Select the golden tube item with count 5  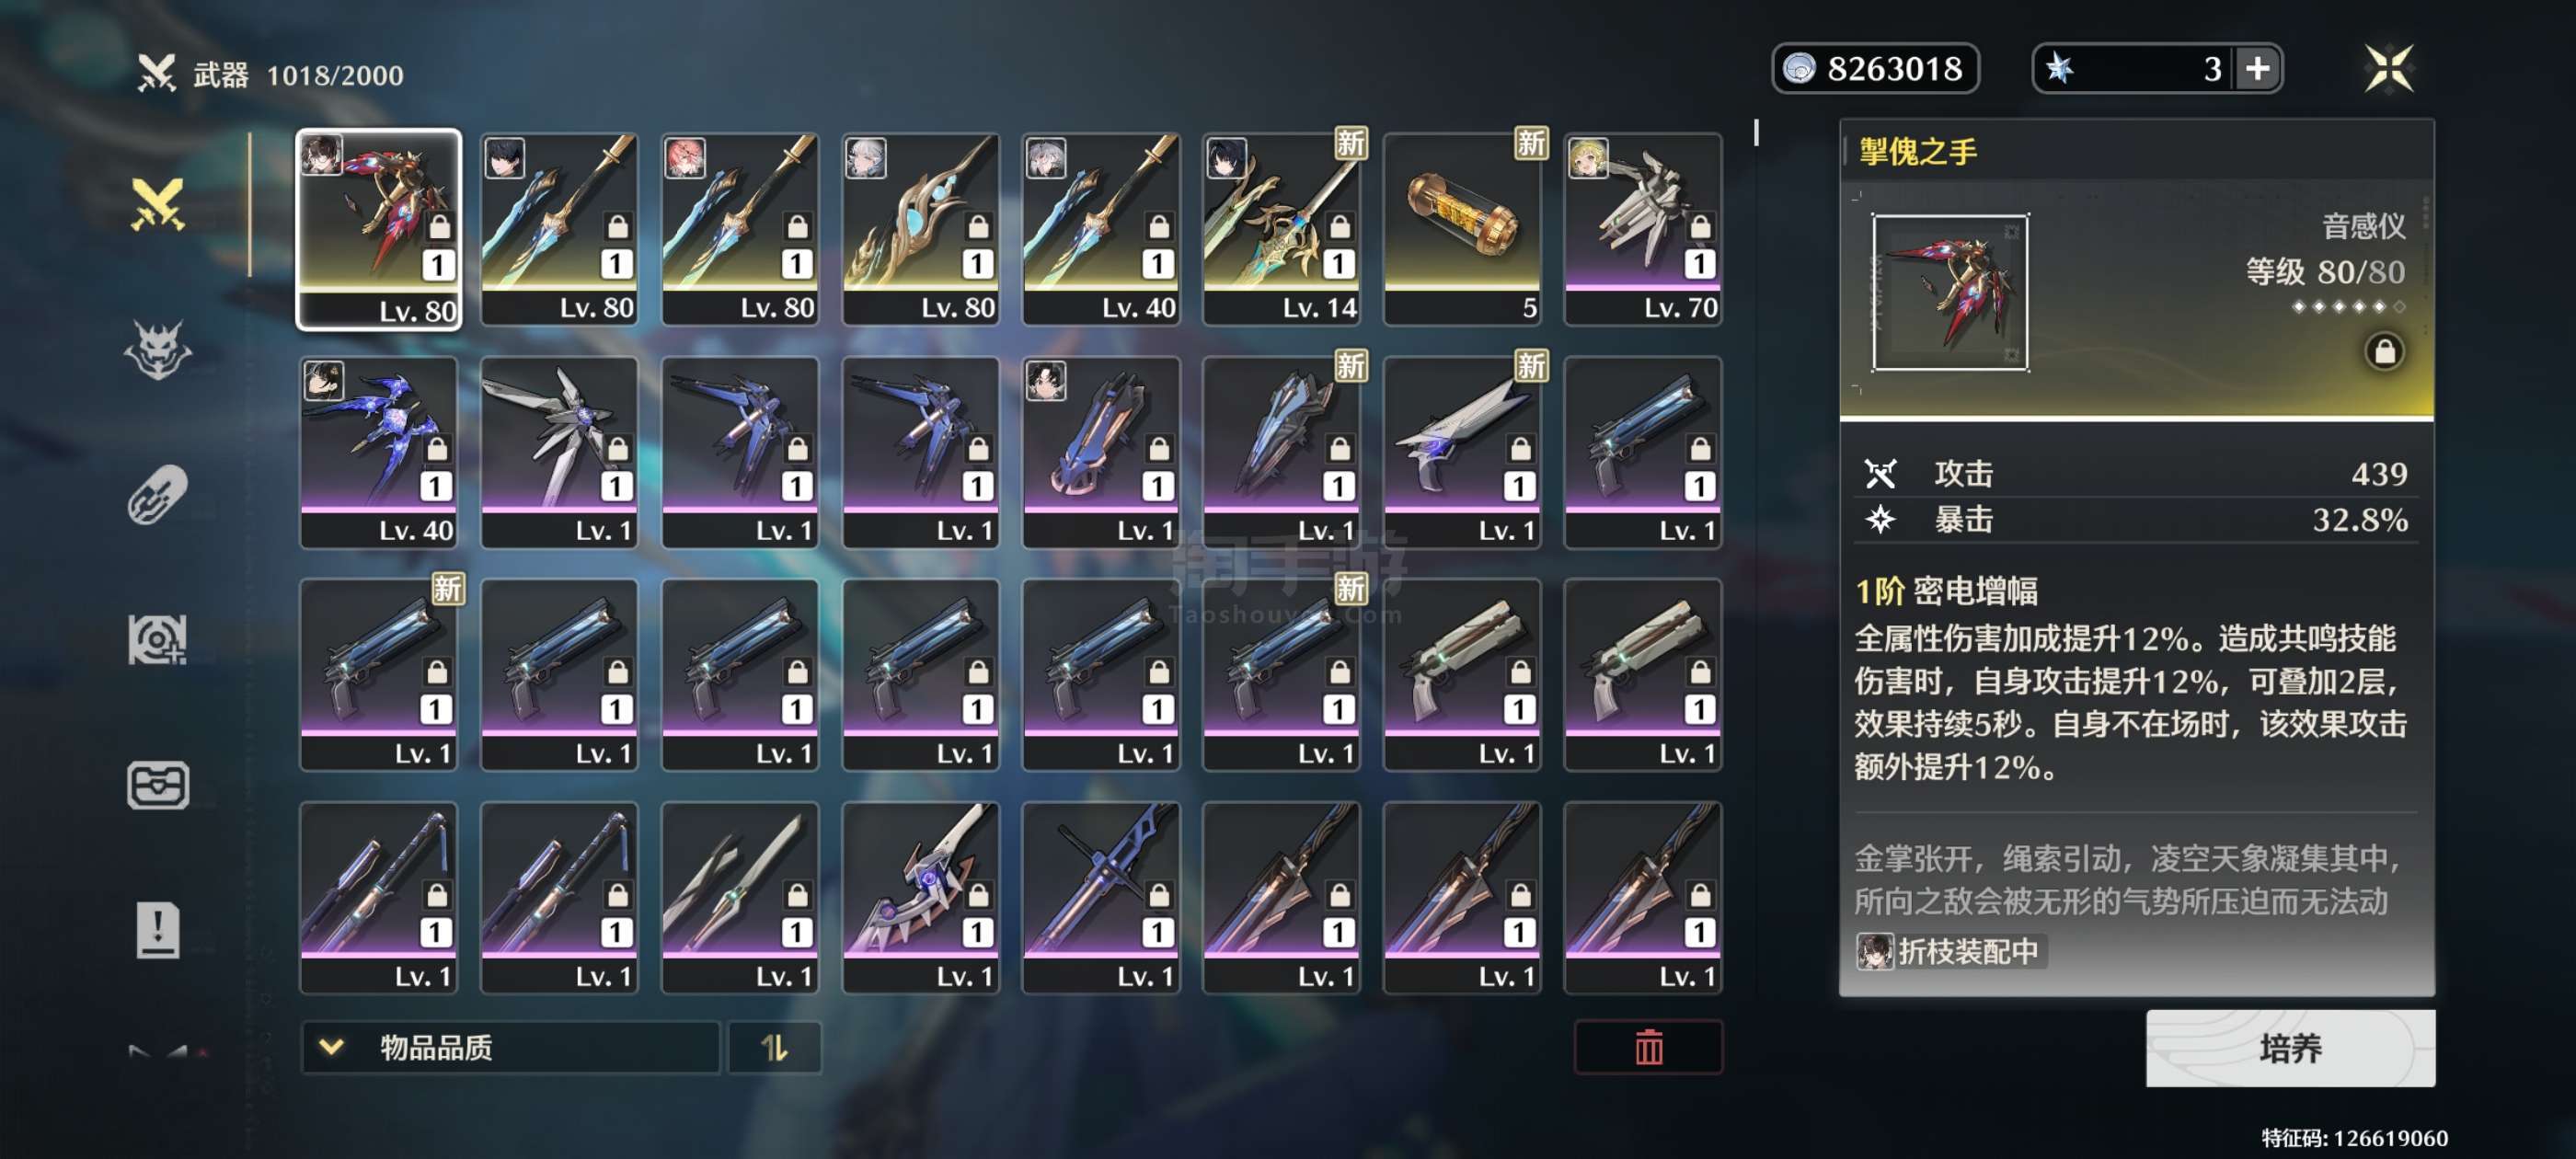1462,229
